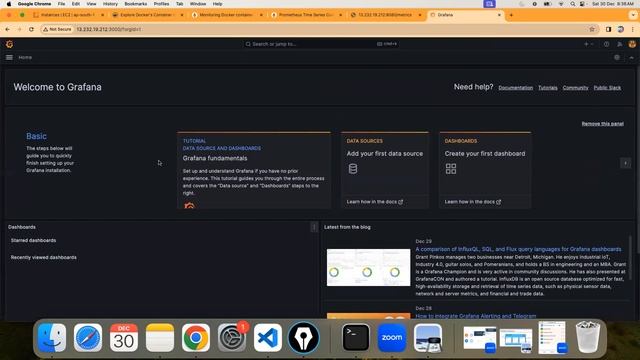The image size is (640, 360).
Task: Open Zoom from the Dock
Action: click(392, 338)
